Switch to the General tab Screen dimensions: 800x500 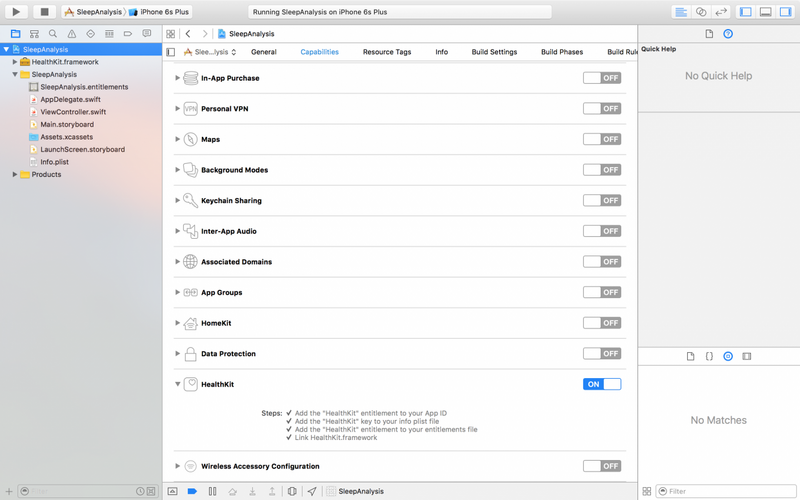coord(264,52)
